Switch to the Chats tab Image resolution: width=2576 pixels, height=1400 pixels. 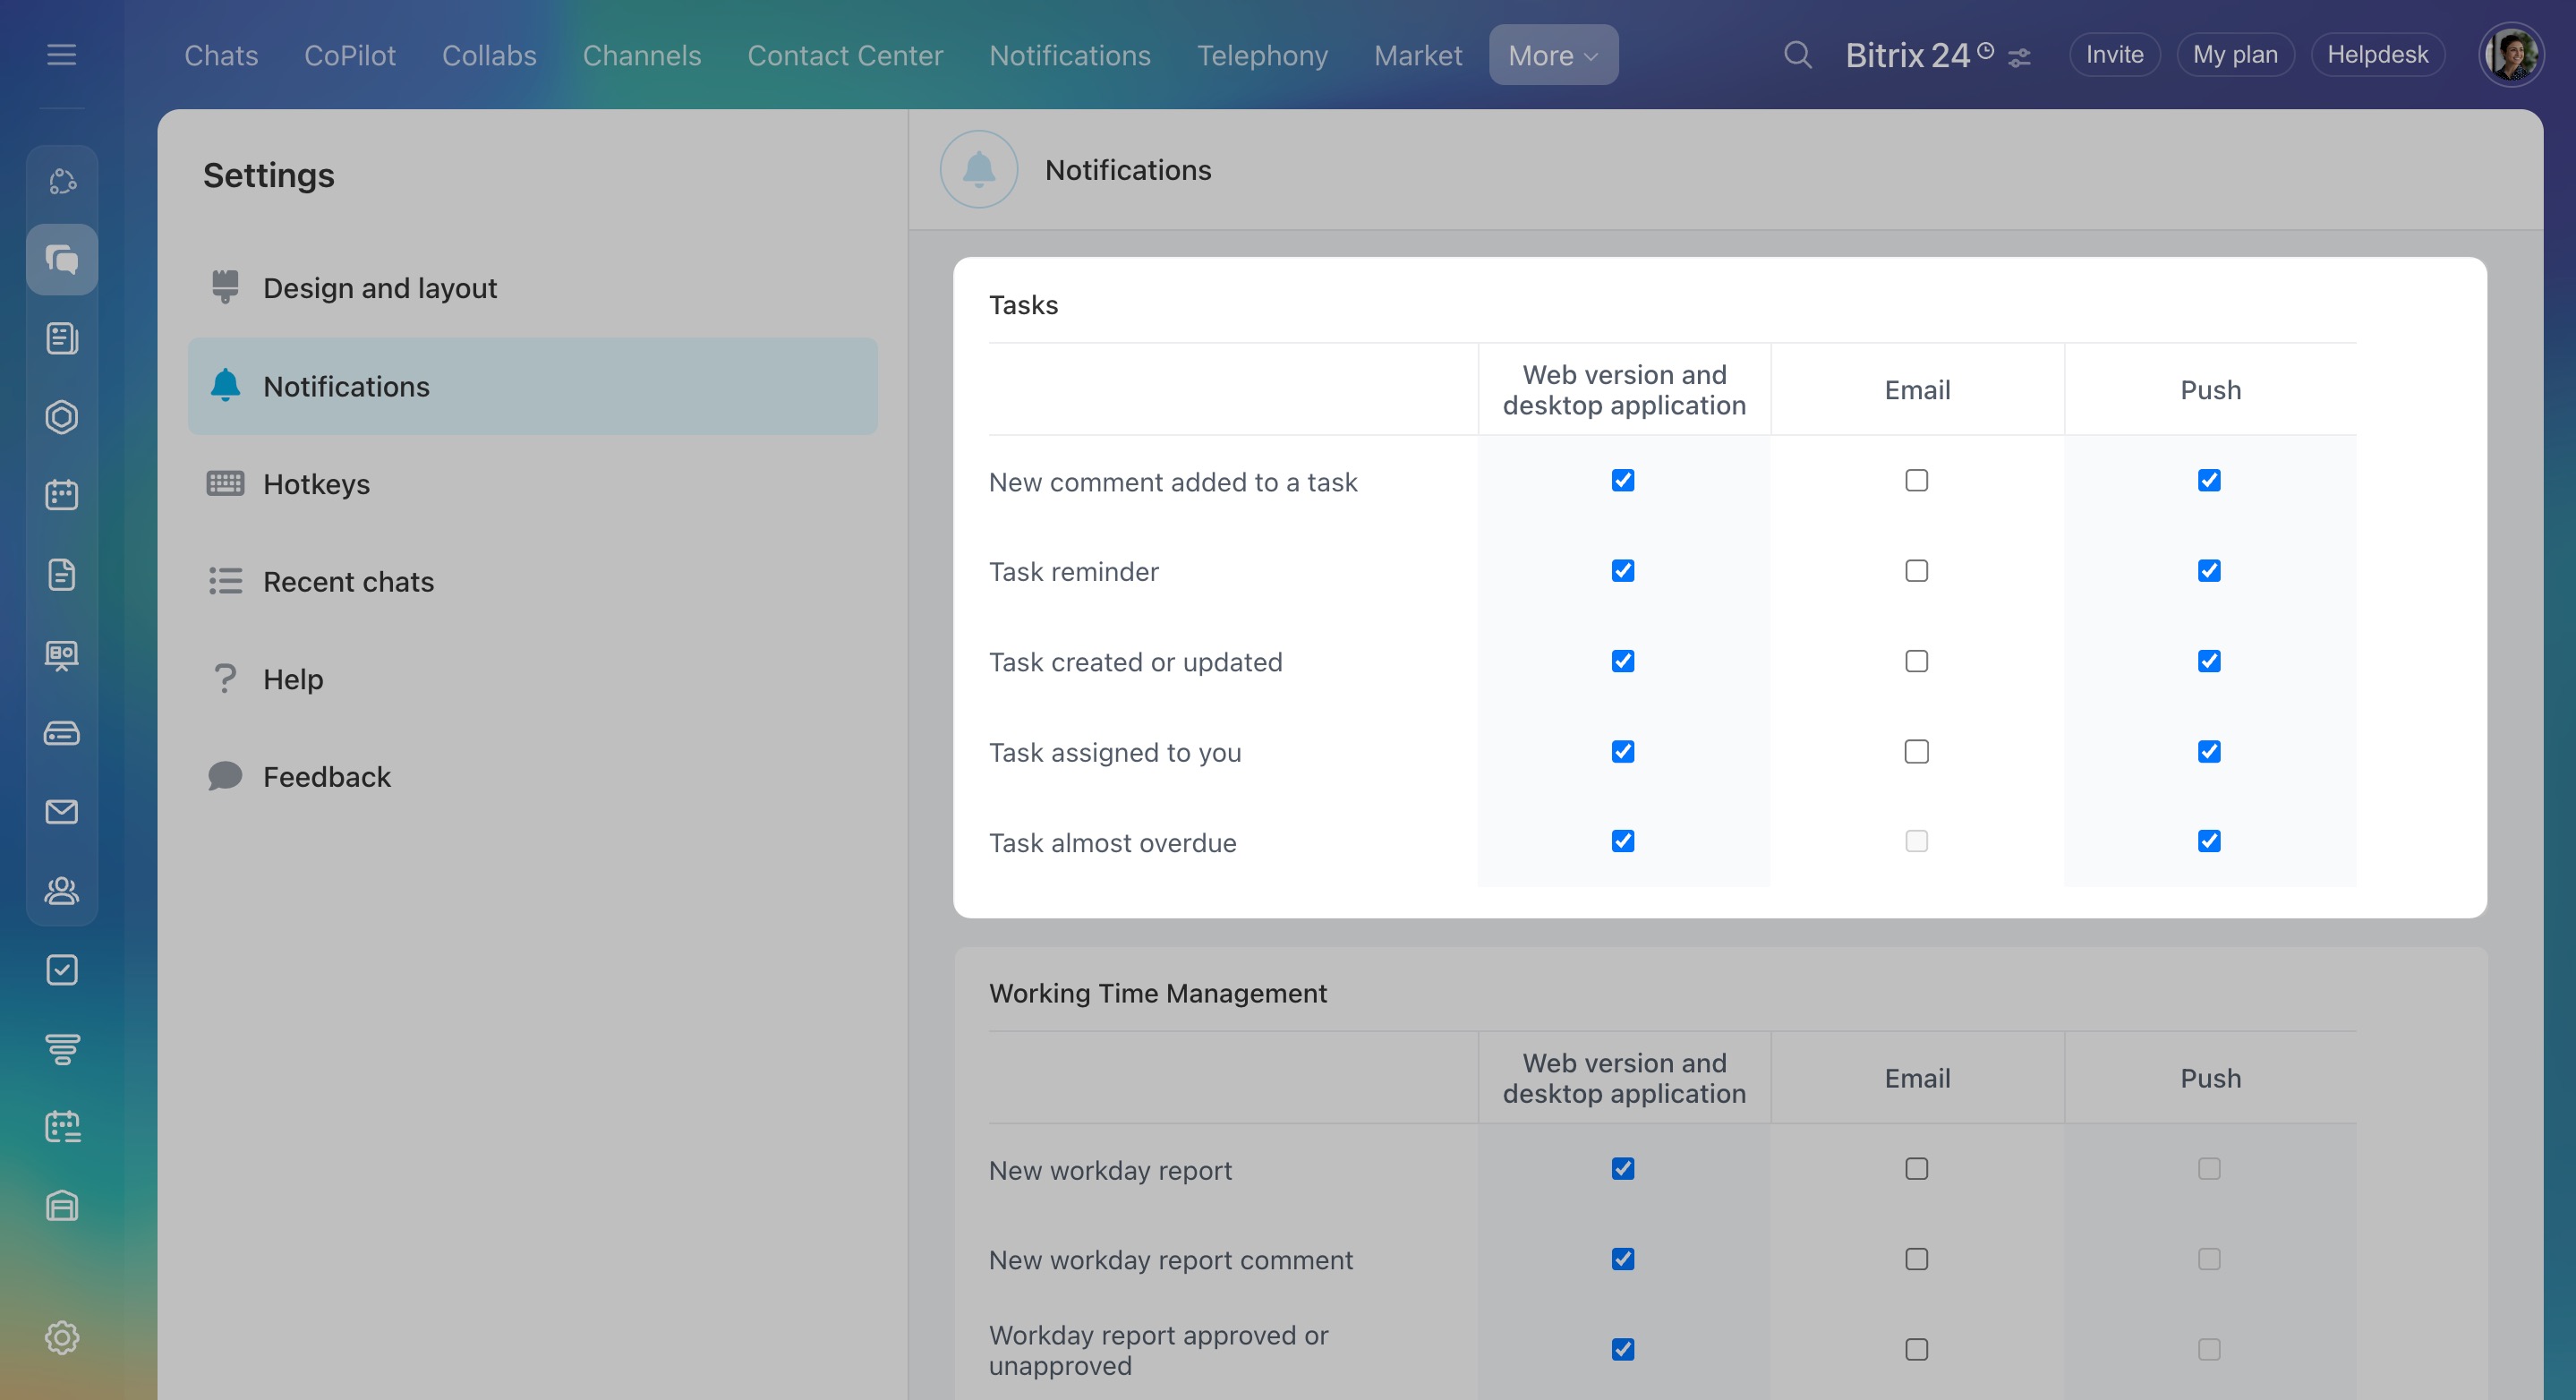tap(221, 55)
